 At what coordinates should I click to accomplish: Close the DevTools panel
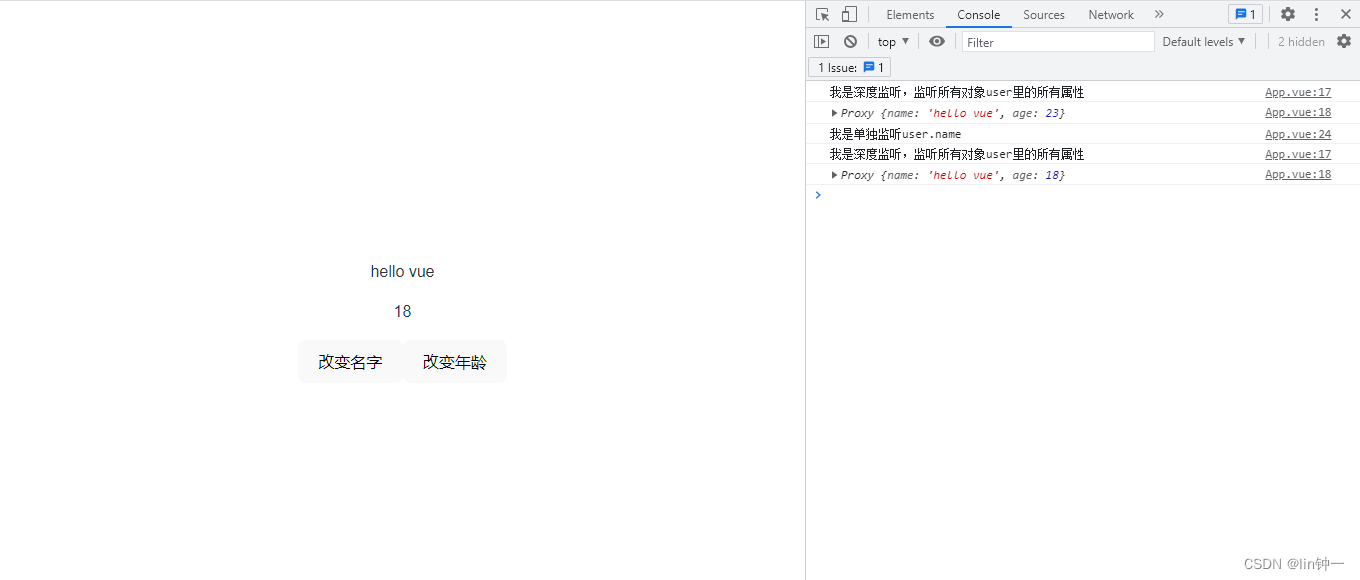pos(1345,14)
